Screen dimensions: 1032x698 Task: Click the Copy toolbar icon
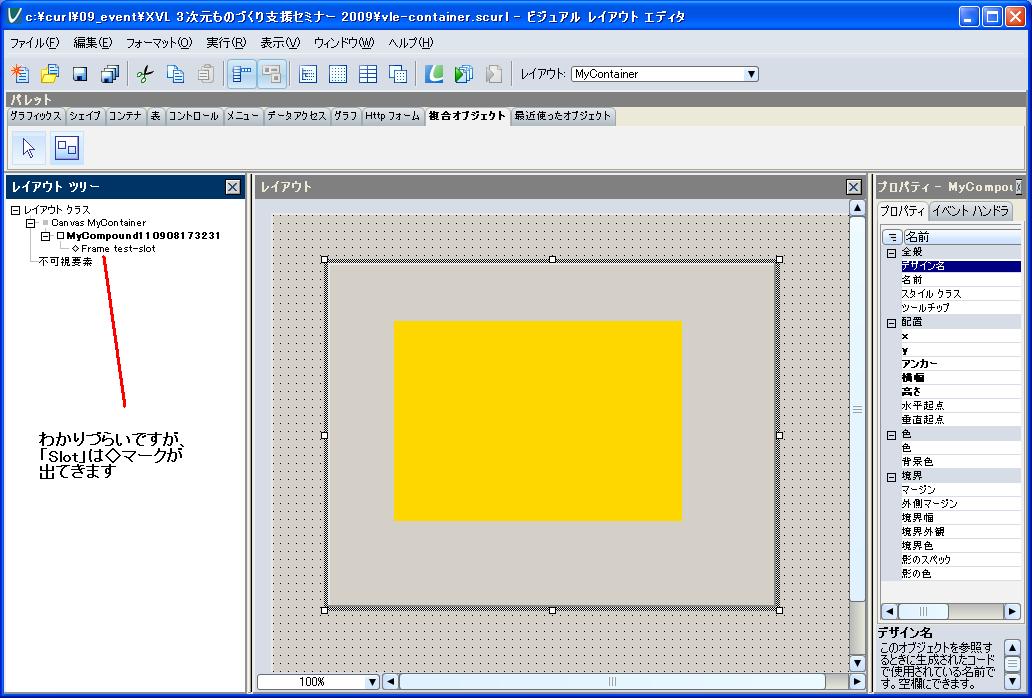click(x=175, y=74)
